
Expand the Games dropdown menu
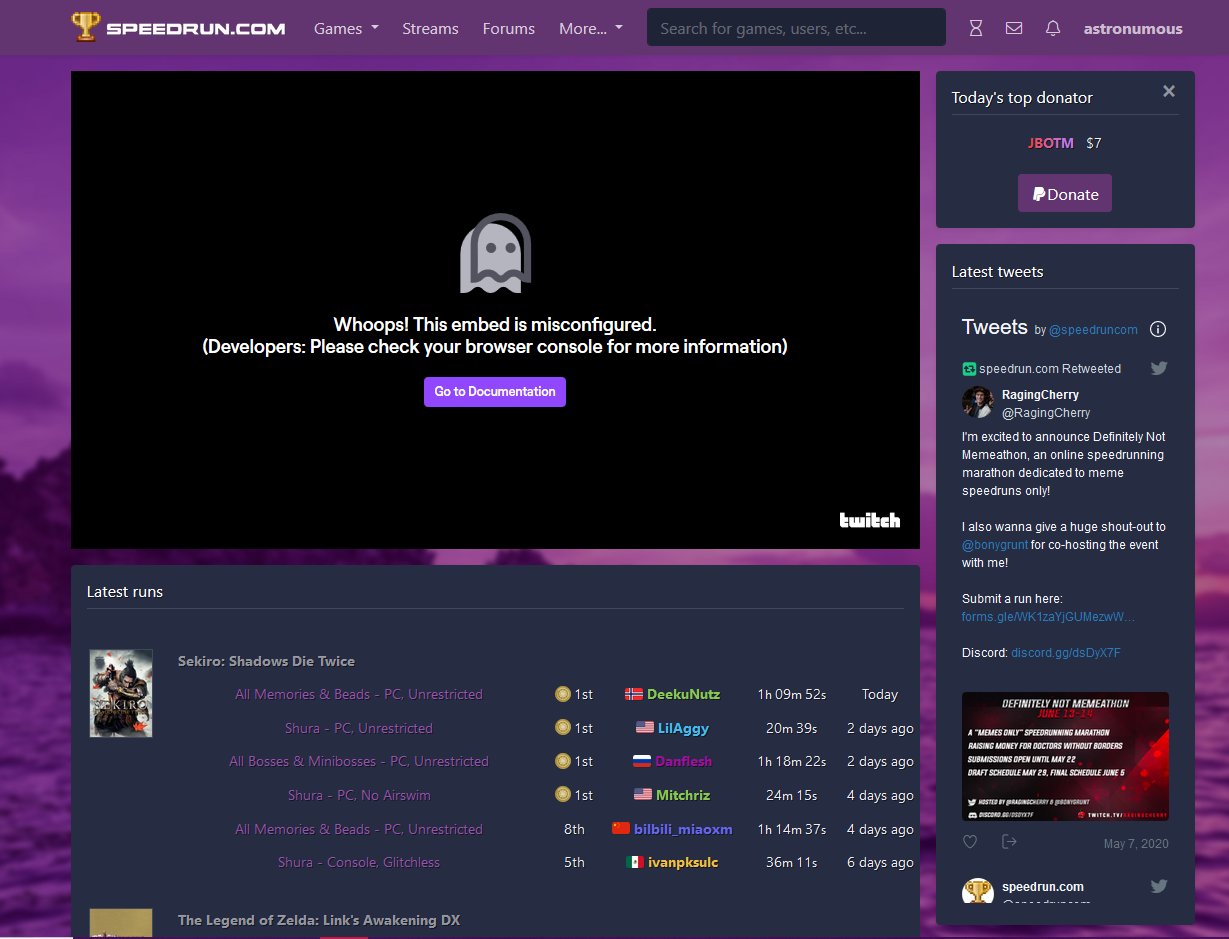tap(346, 28)
